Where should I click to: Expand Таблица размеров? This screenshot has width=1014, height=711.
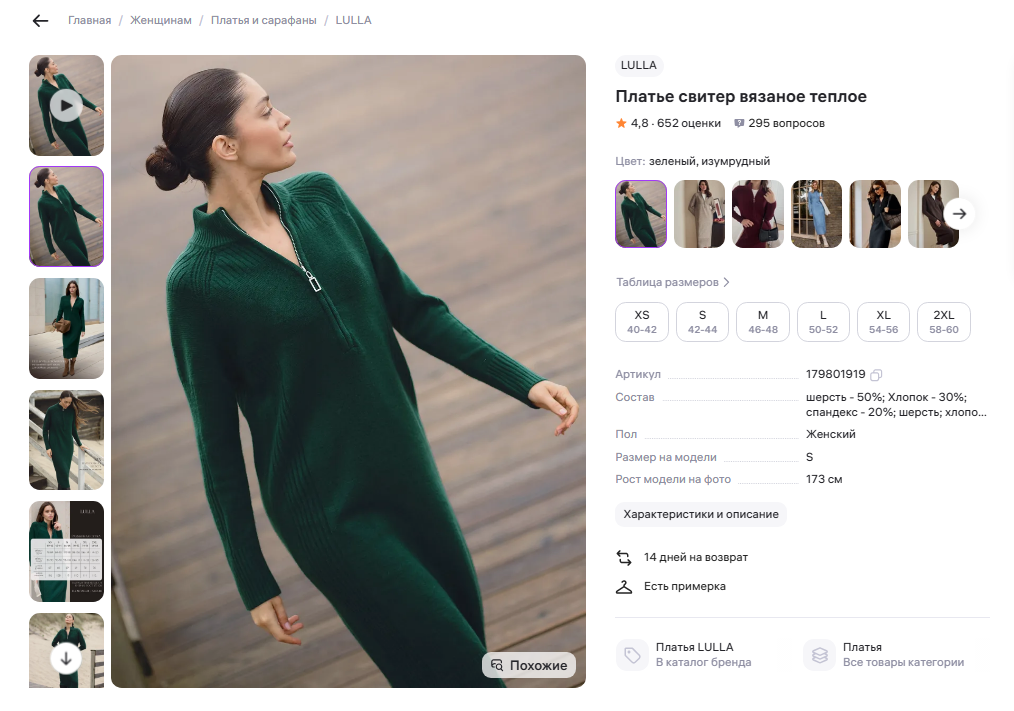point(672,282)
